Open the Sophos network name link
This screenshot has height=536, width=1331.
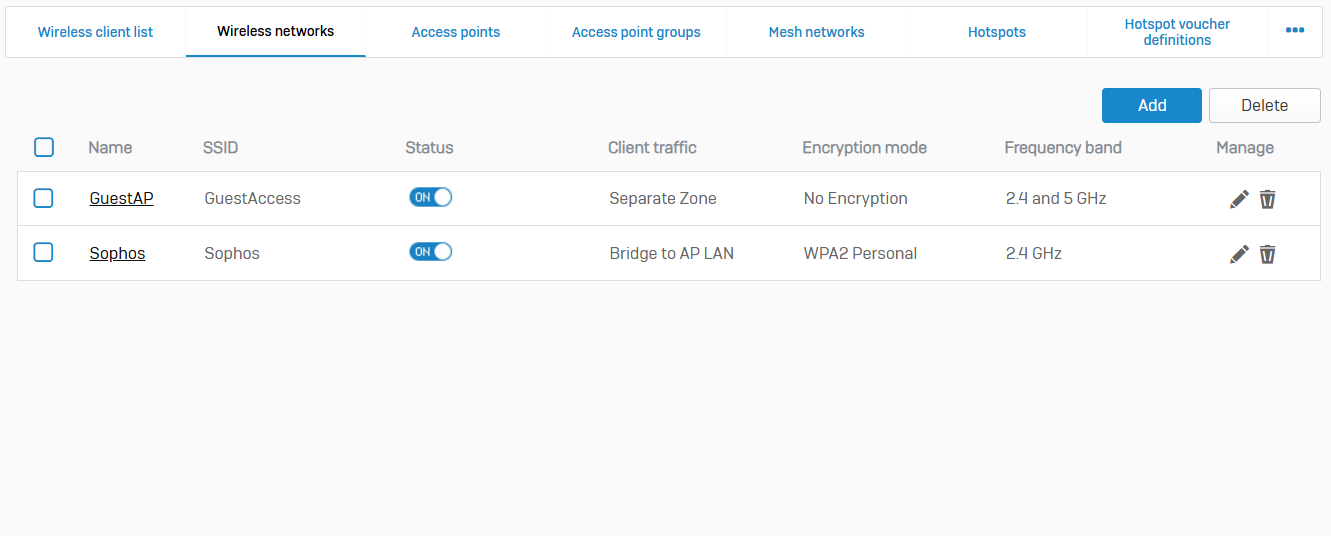(x=117, y=253)
